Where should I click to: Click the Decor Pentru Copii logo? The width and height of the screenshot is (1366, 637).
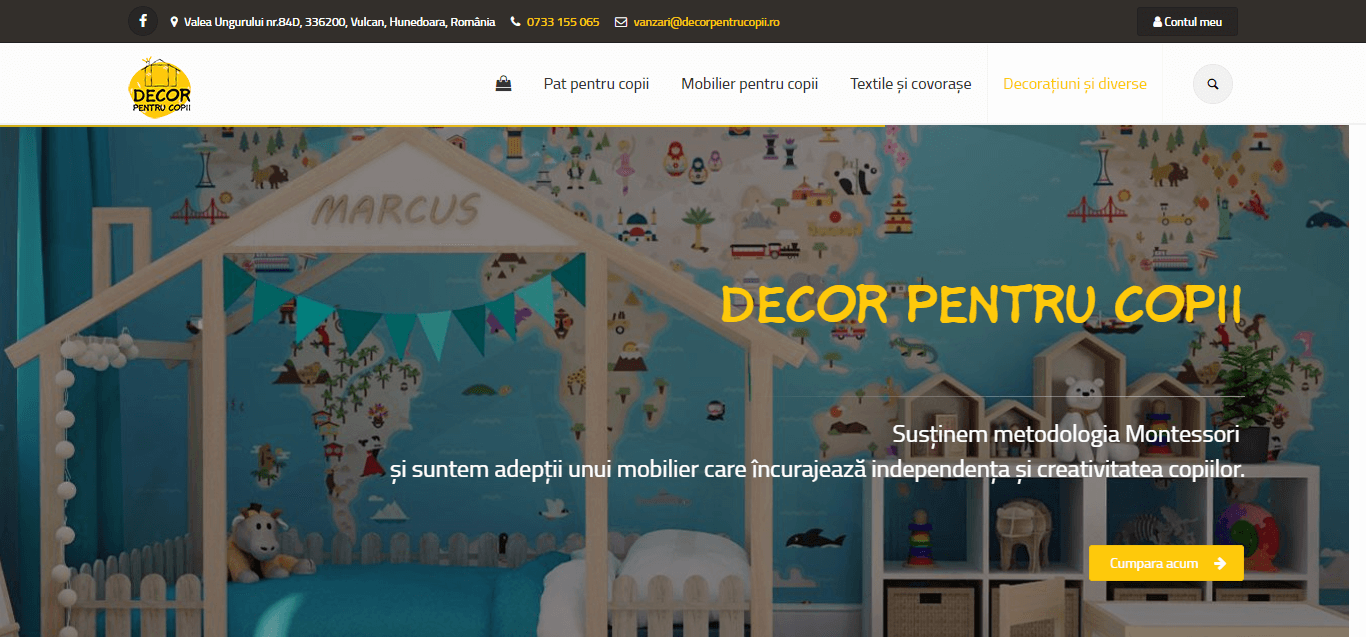coord(161,88)
